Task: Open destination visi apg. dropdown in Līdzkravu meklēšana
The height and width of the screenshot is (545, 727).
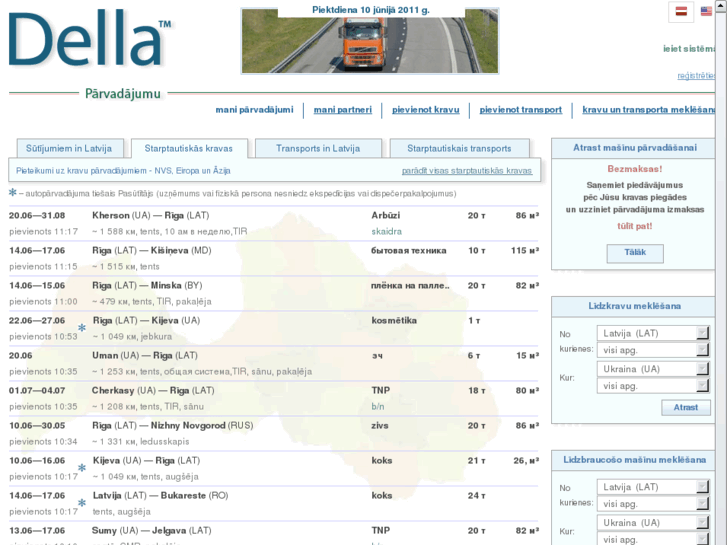Action: [x=653, y=386]
